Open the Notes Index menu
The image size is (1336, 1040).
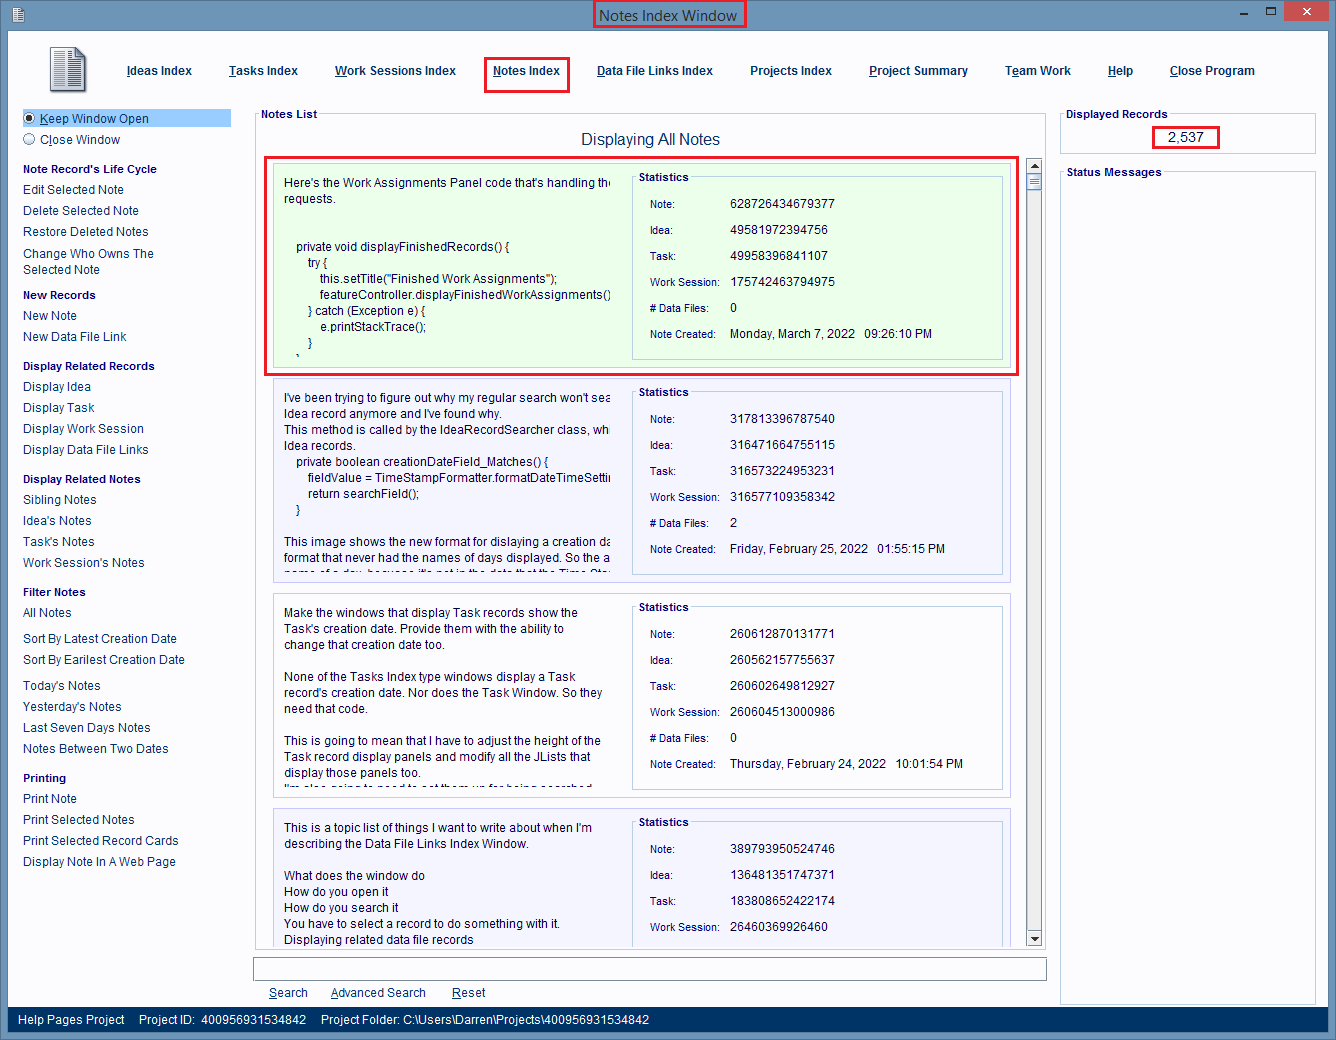[x=526, y=71]
